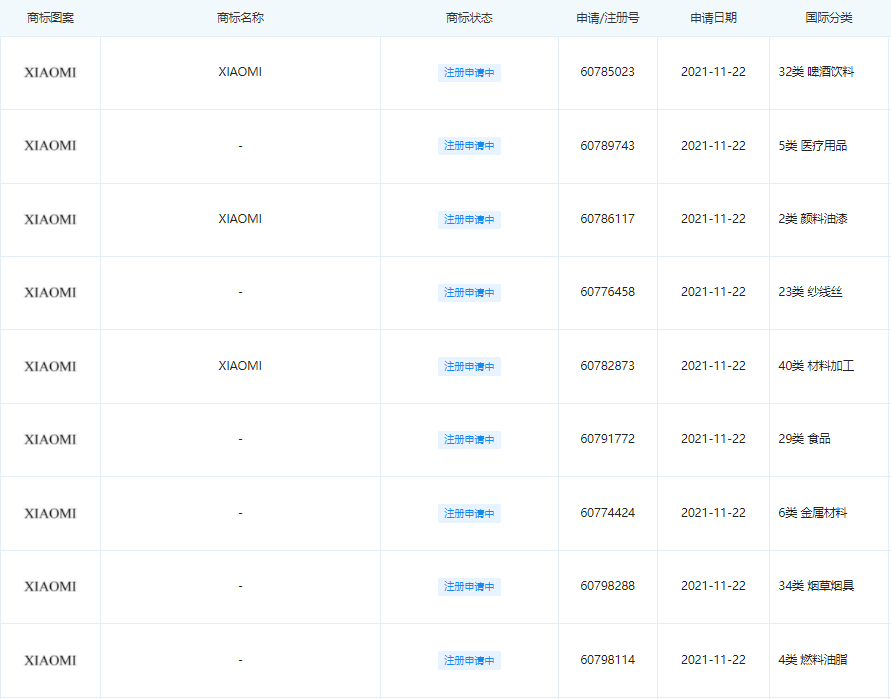Click the 商标名称 column header
Image resolution: width=891 pixels, height=699 pixels.
(240, 18)
